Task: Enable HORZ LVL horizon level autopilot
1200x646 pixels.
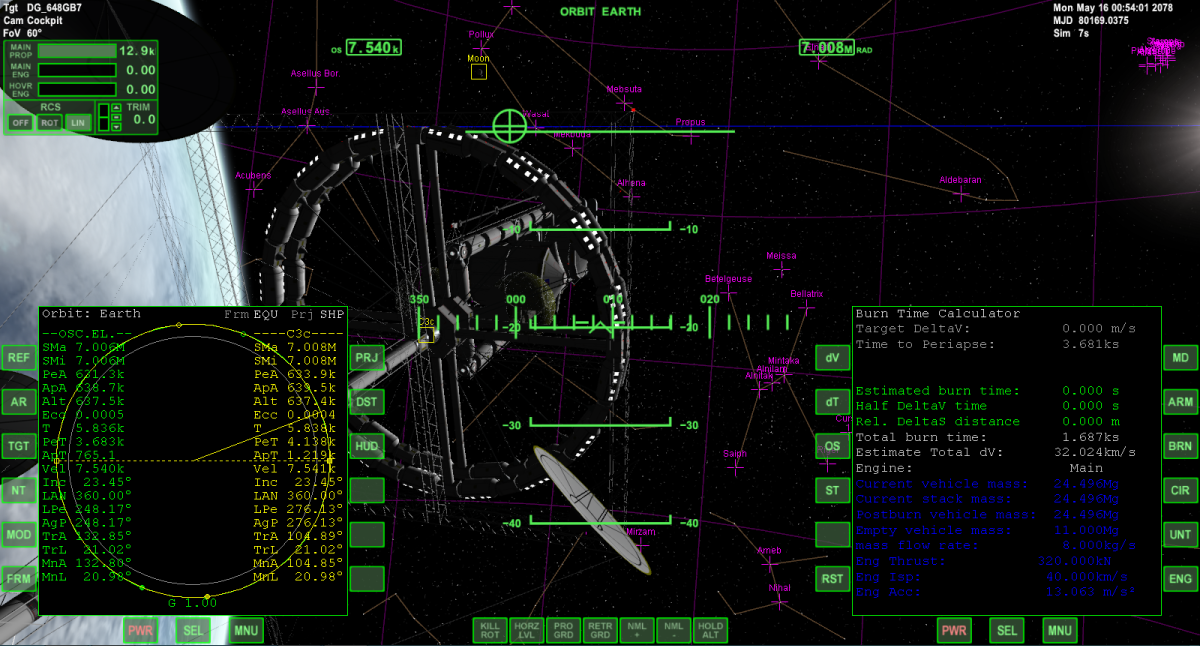Action: pyautogui.click(x=526, y=630)
